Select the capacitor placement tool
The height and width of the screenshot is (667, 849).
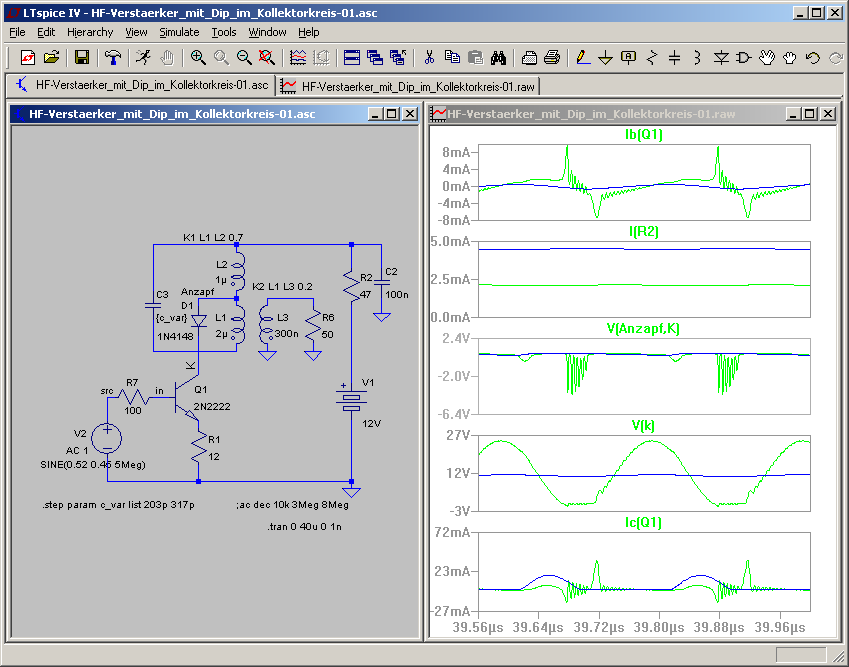pyautogui.click(x=674, y=57)
